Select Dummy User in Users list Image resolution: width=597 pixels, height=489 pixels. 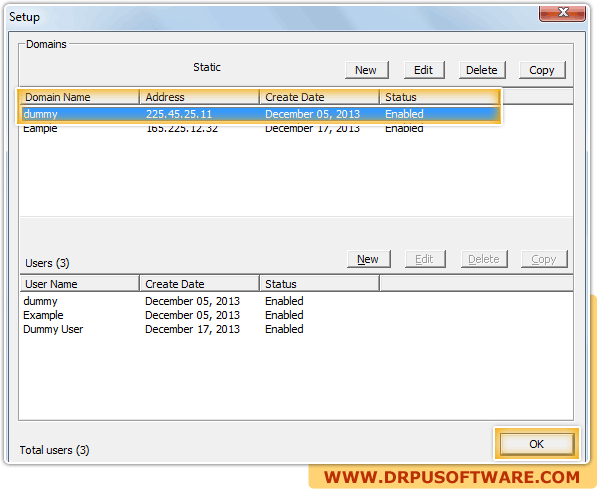[53, 329]
